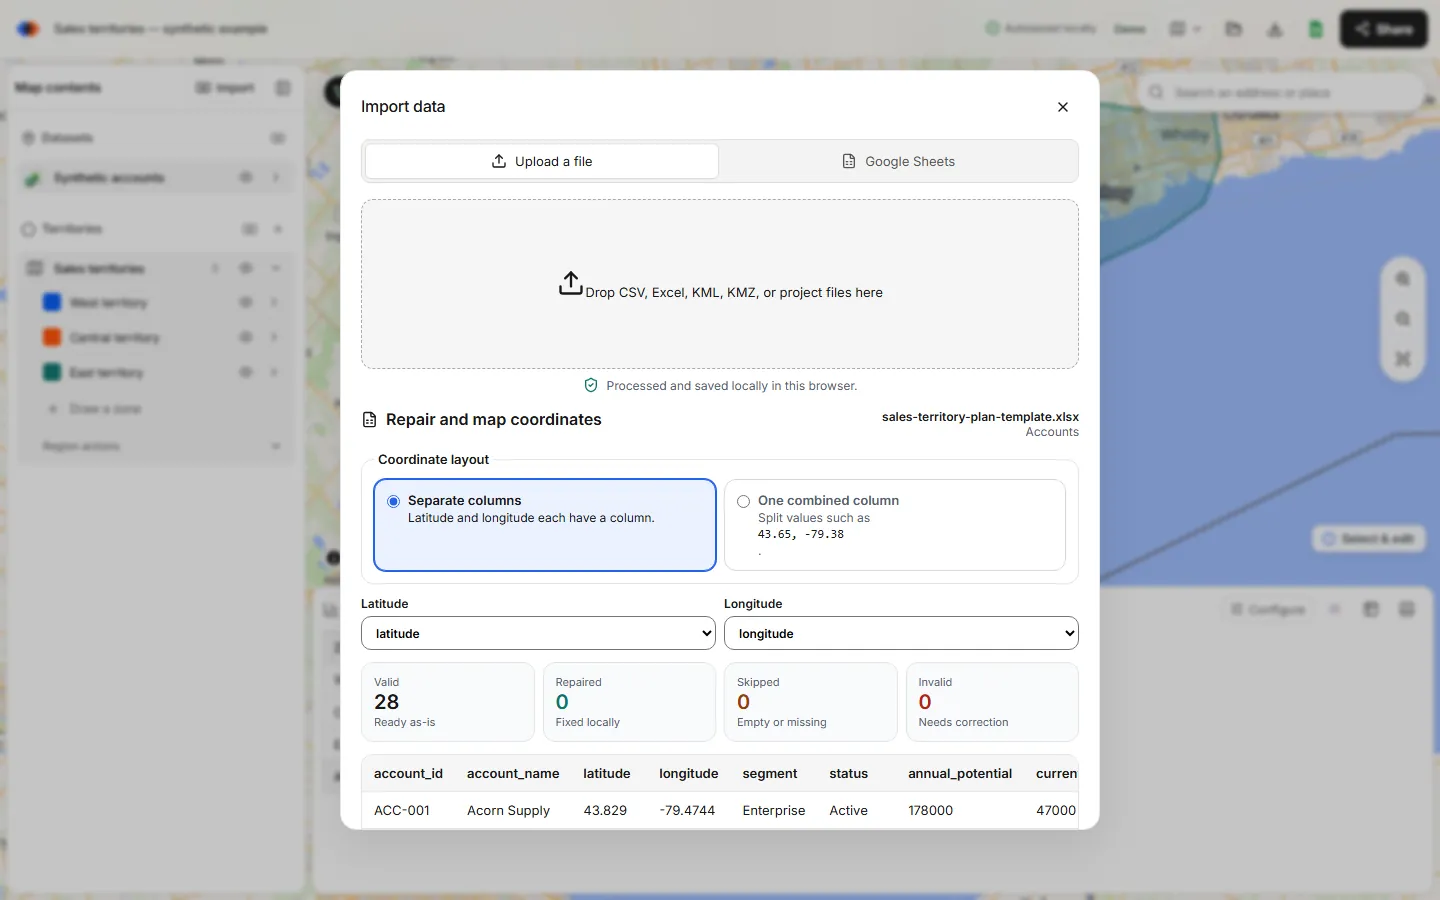Expand the East territory row chevron
Image resolution: width=1440 pixels, height=900 pixels.
click(x=274, y=372)
